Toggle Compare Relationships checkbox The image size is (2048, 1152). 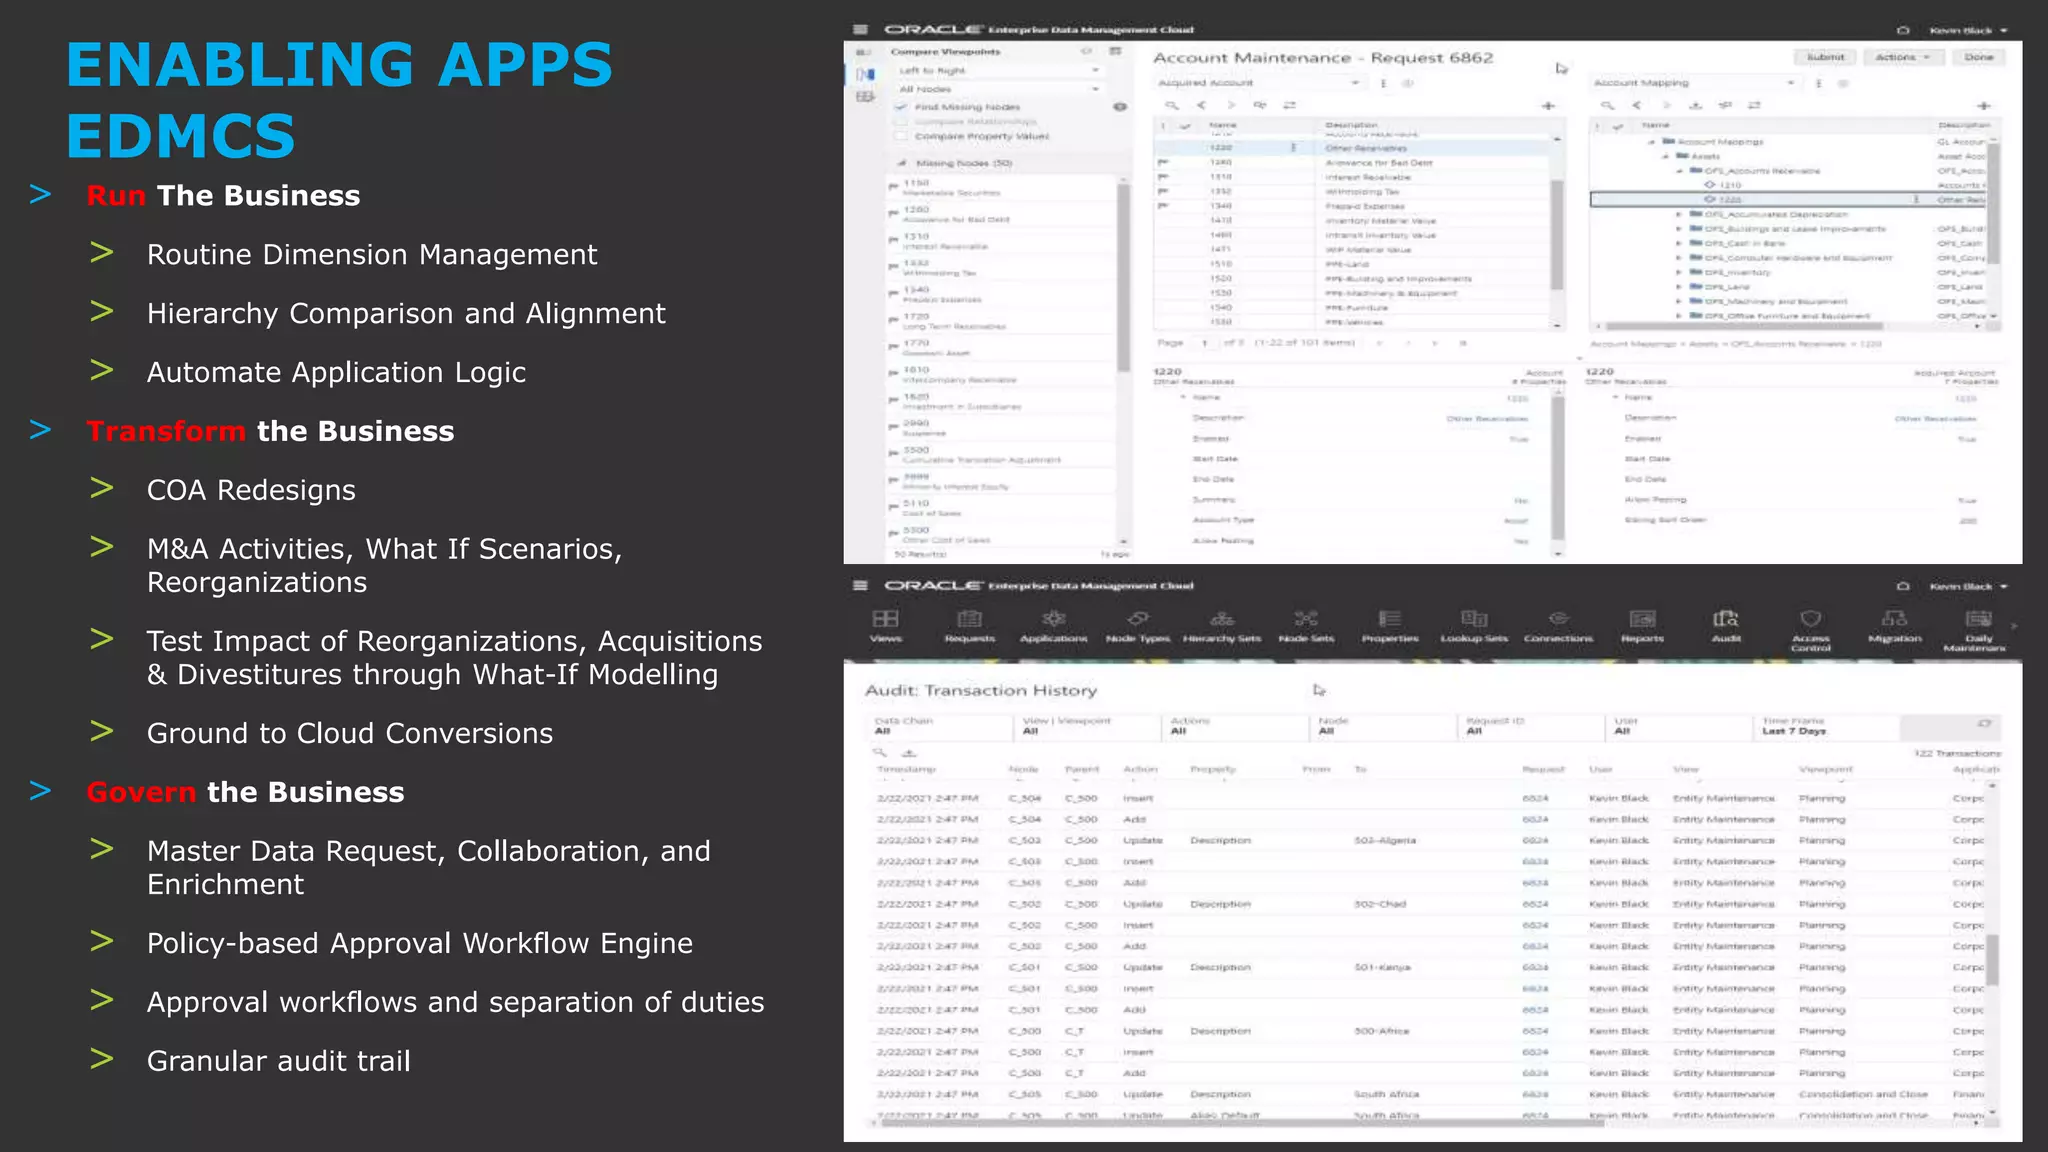tap(901, 122)
